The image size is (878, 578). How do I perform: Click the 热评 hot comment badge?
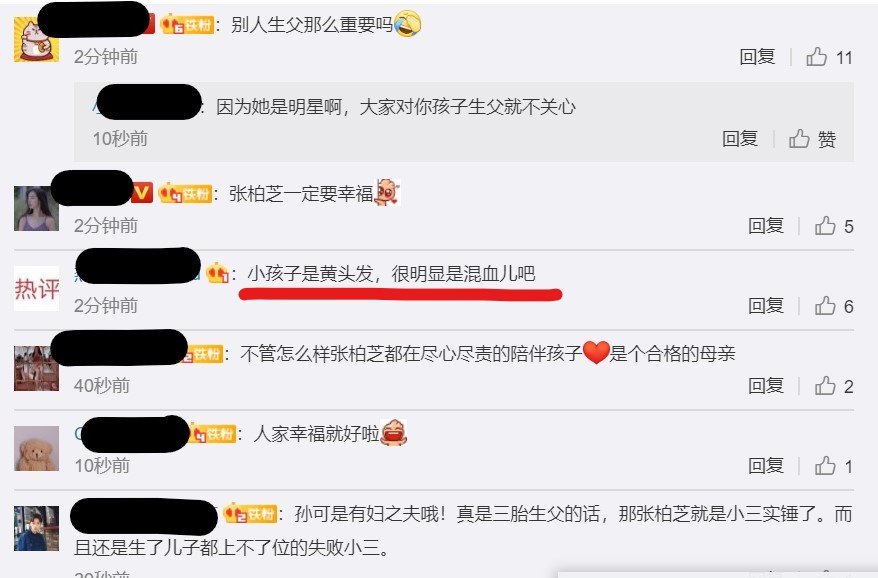tap(36, 288)
